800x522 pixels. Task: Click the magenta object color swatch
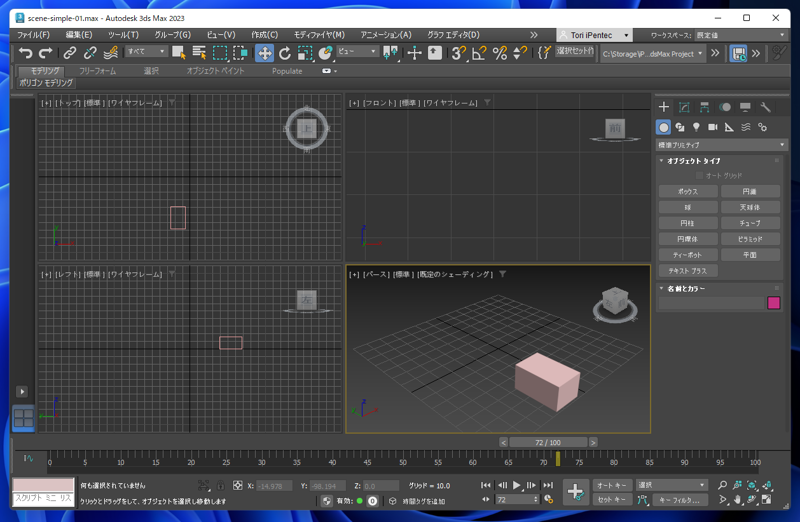pos(773,303)
